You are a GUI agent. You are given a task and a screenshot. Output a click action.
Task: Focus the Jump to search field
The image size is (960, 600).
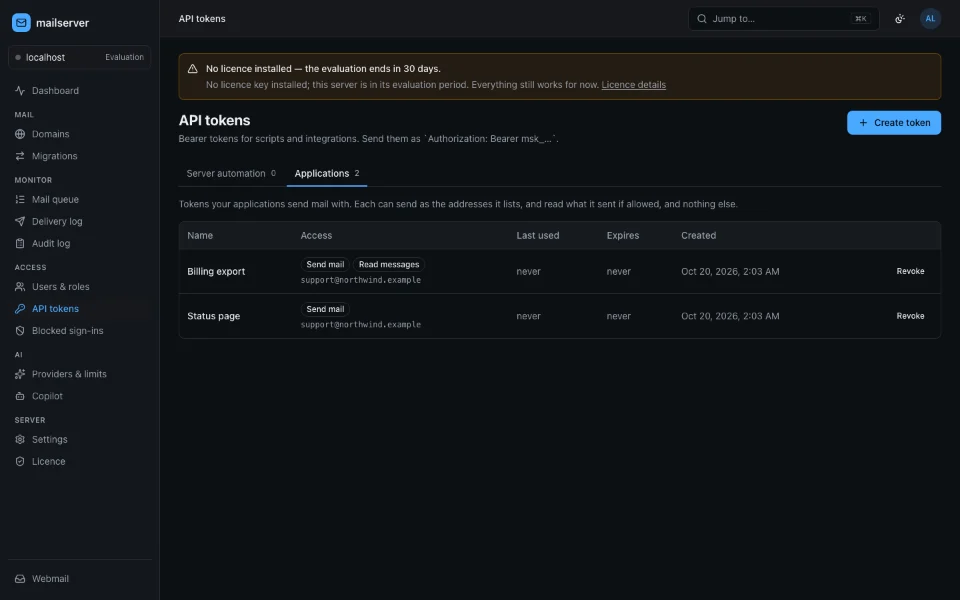point(784,18)
